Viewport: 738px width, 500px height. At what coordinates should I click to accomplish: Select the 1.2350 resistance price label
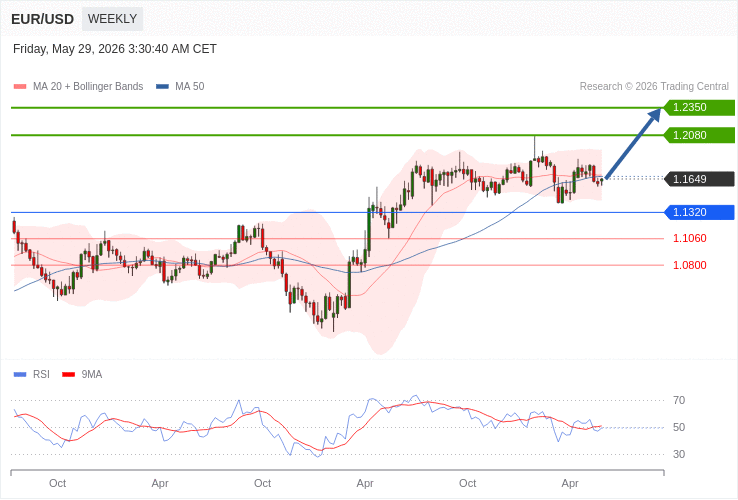pyautogui.click(x=699, y=107)
